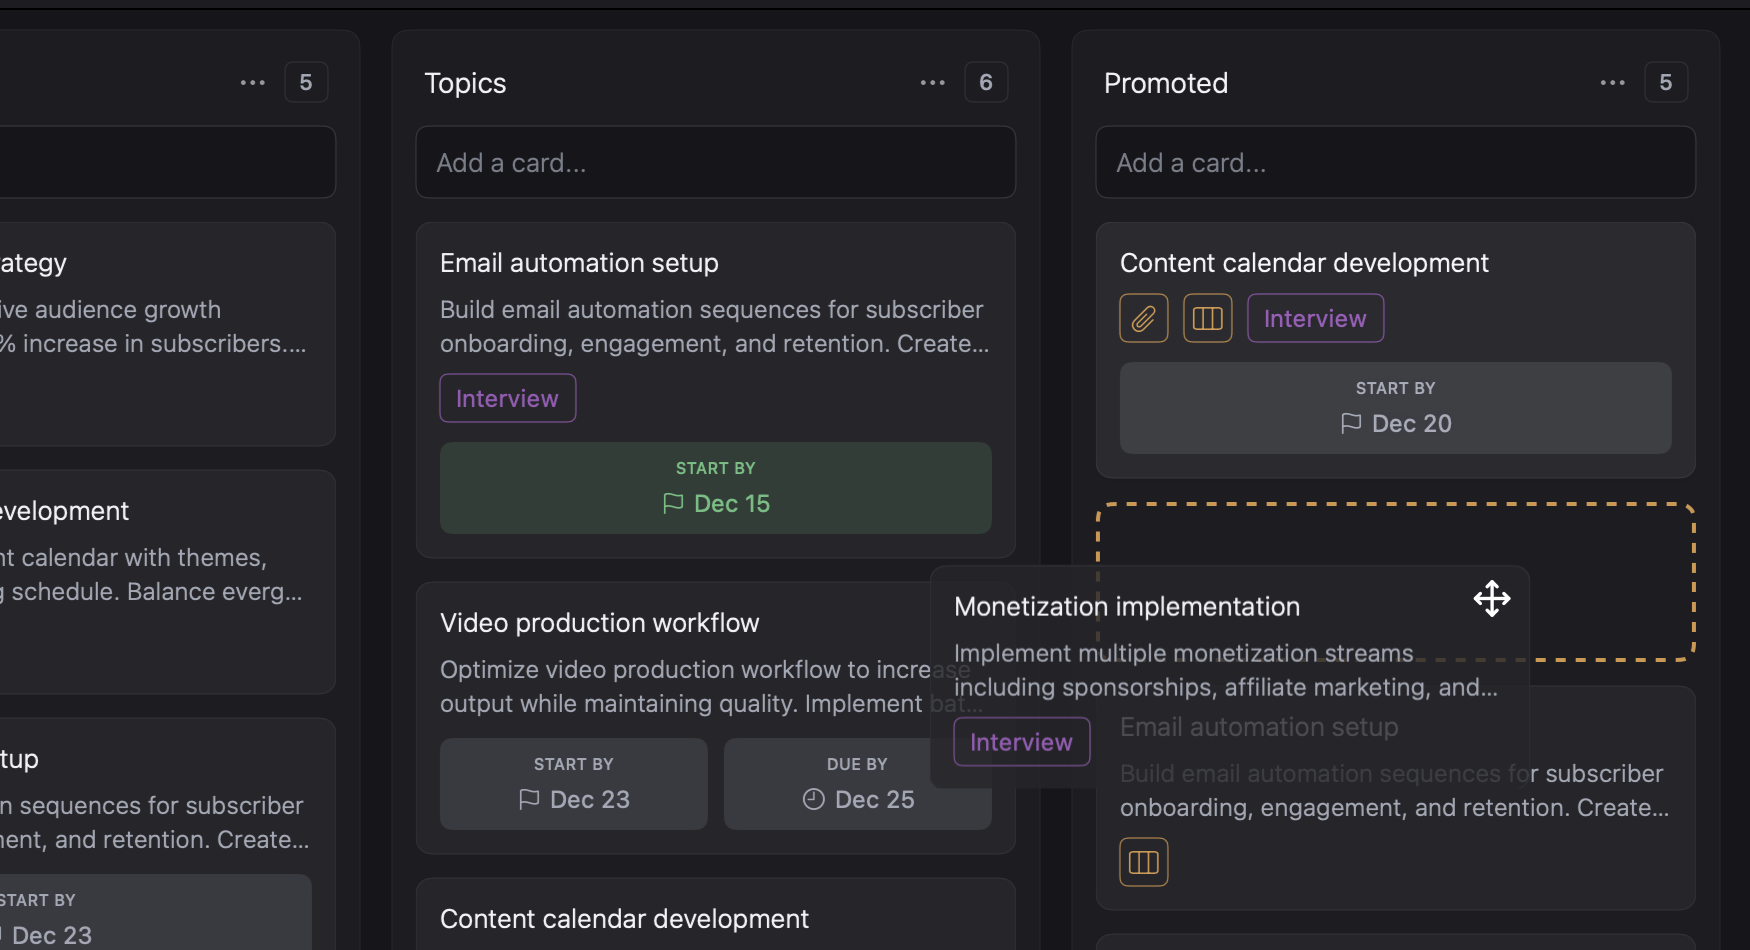Image resolution: width=1750 pixels, height=950 pixels.
Task: Open the overflow menu on the leftmost column
Action: coord(252,82)
